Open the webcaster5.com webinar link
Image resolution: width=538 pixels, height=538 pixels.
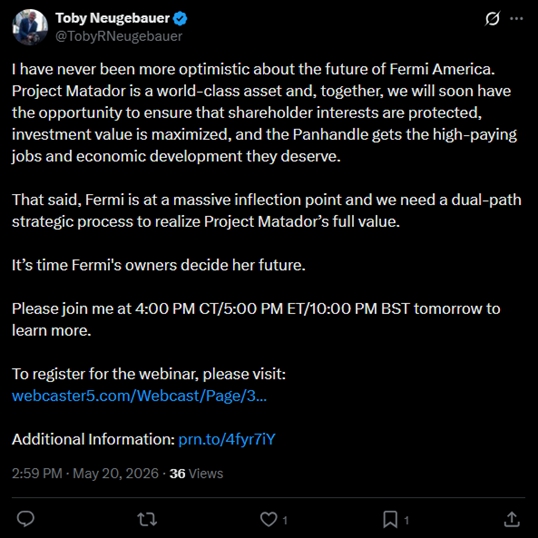click(139, 396)
